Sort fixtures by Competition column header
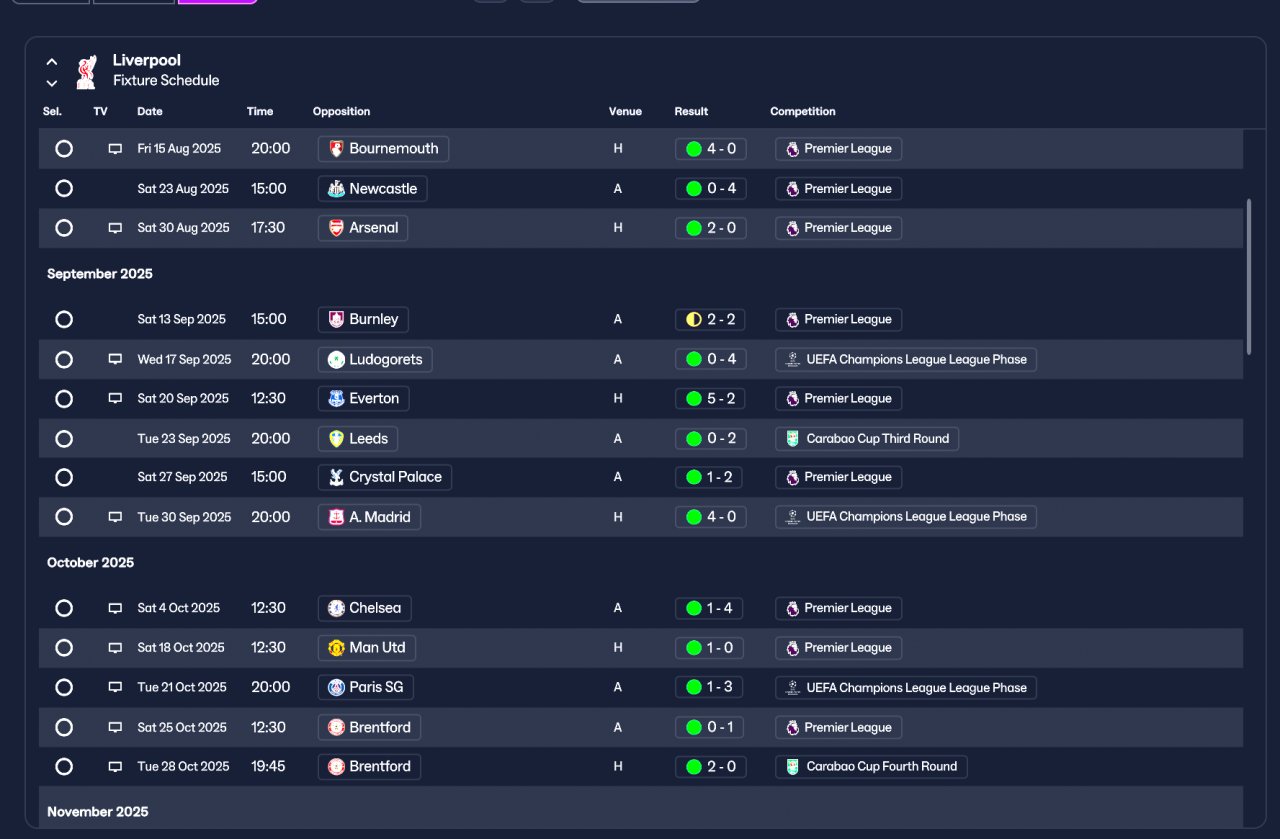1280x839 pixels. pos(803,112)
